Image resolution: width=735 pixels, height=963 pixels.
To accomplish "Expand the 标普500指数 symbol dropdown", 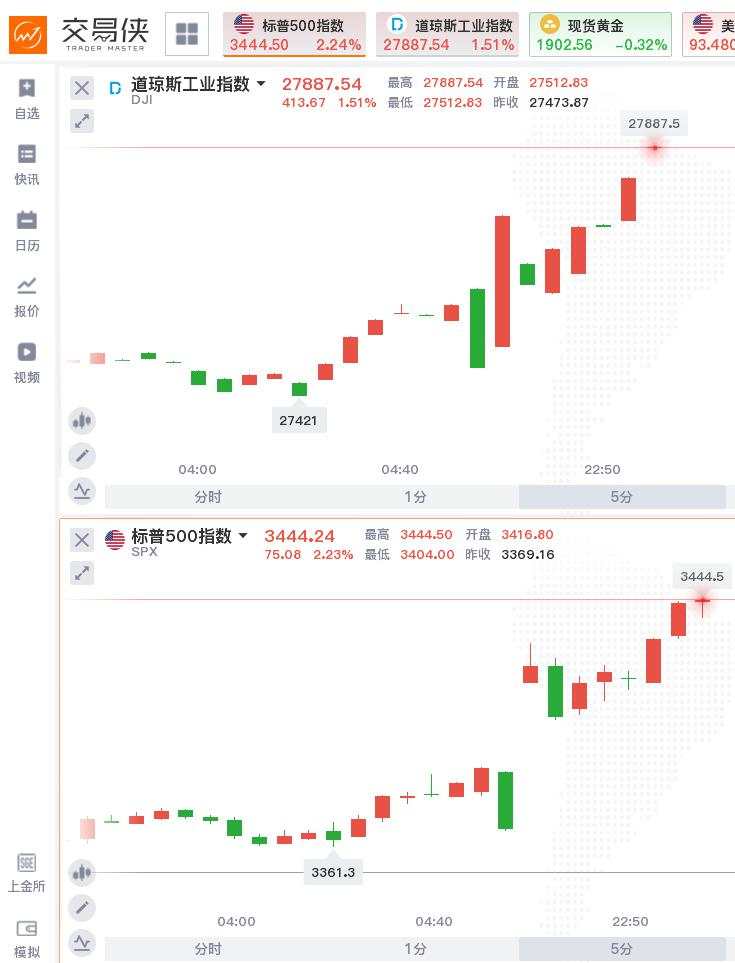I will [x=243, y=536].
